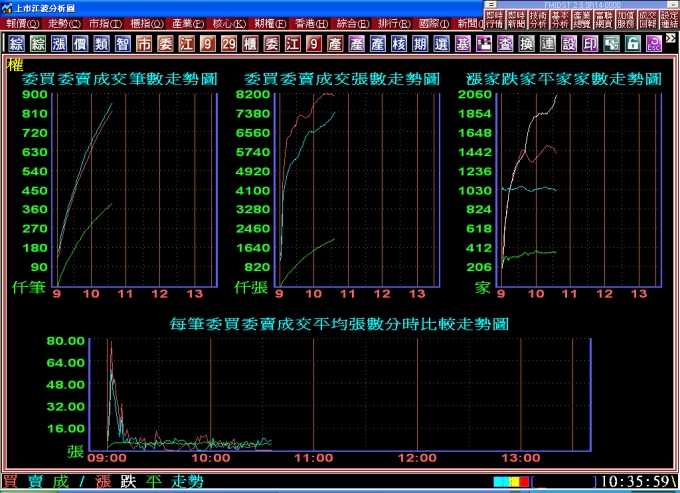
Task: Open the 香港(H) menu
Action: [312, 23]
